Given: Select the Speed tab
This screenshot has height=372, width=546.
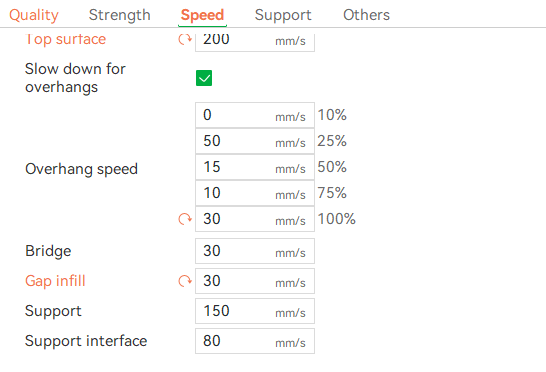Looking at the screenshot, I should pos(202,15).
